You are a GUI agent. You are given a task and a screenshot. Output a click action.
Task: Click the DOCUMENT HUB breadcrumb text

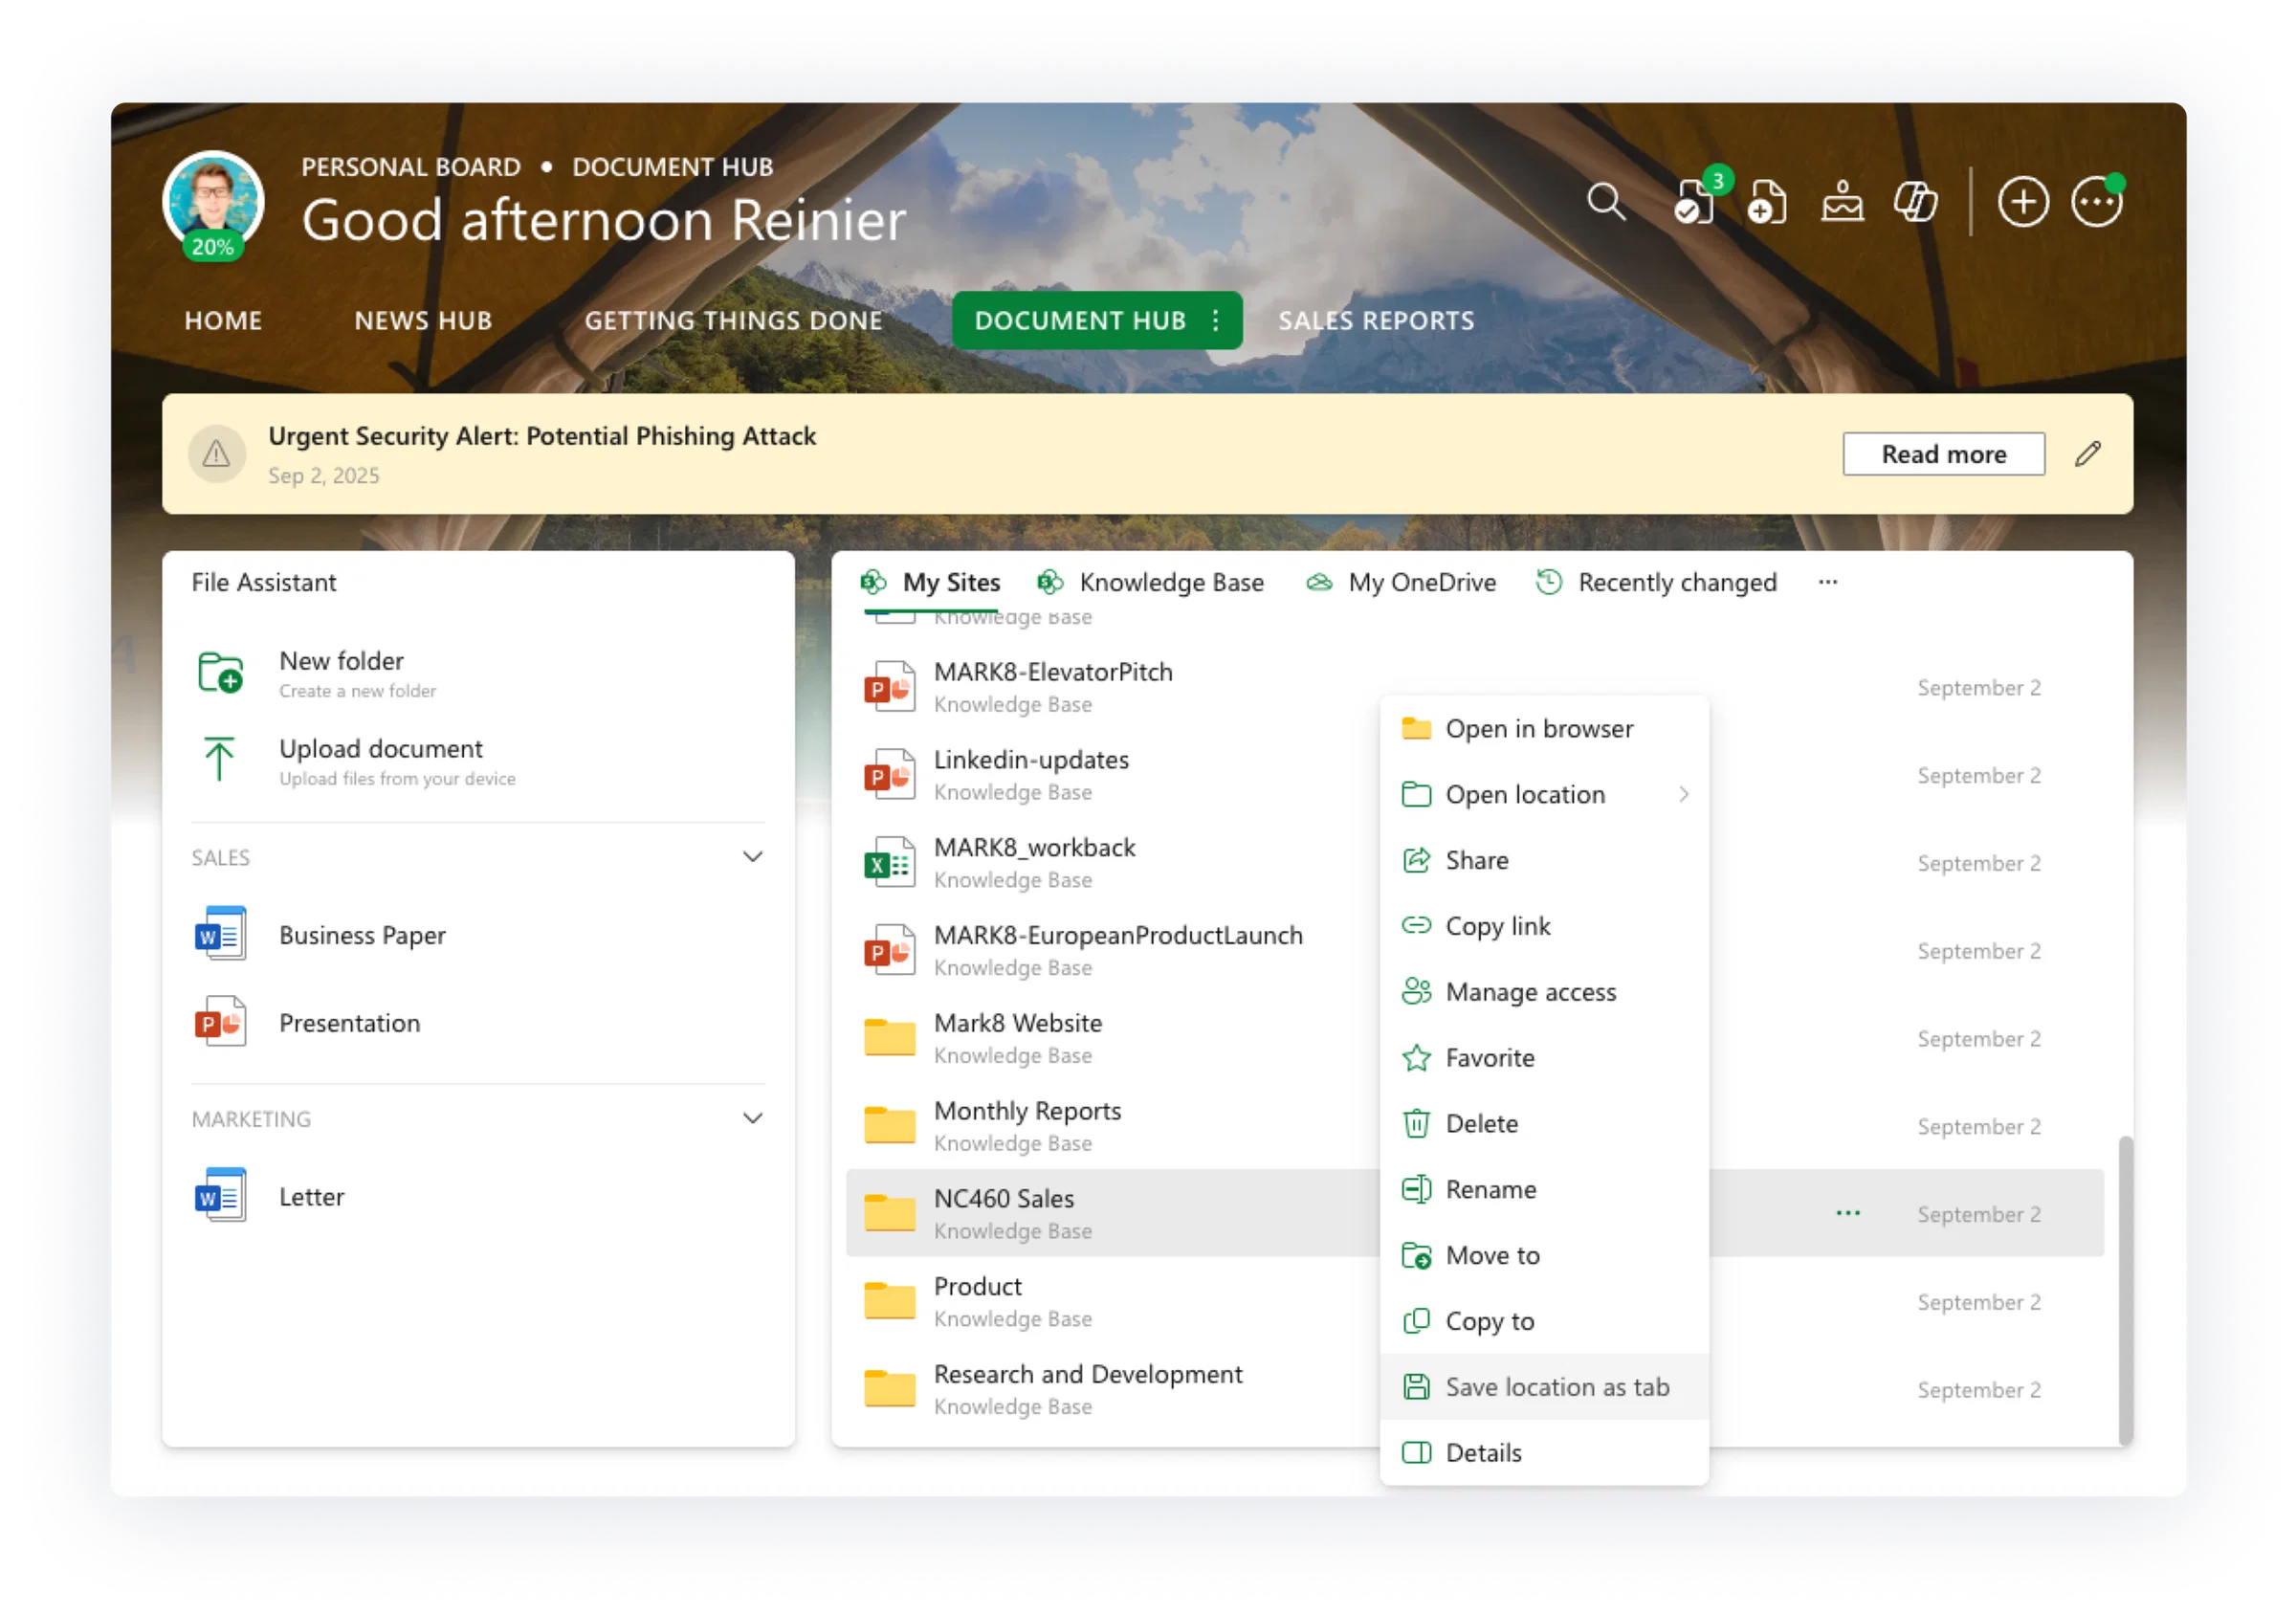[x=673, y=166]
